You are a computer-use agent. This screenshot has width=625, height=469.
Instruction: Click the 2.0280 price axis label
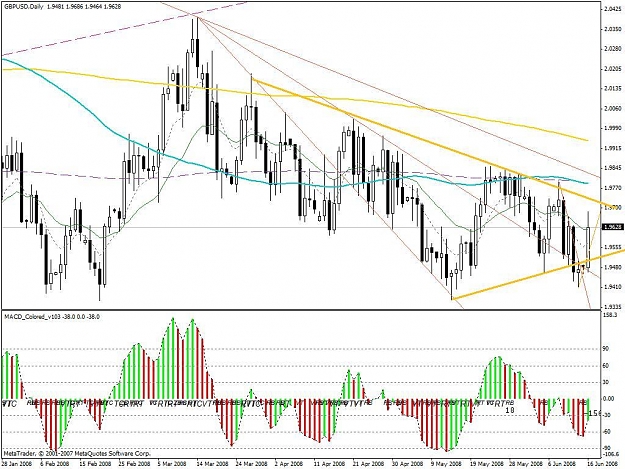click(x=612, y=49)
